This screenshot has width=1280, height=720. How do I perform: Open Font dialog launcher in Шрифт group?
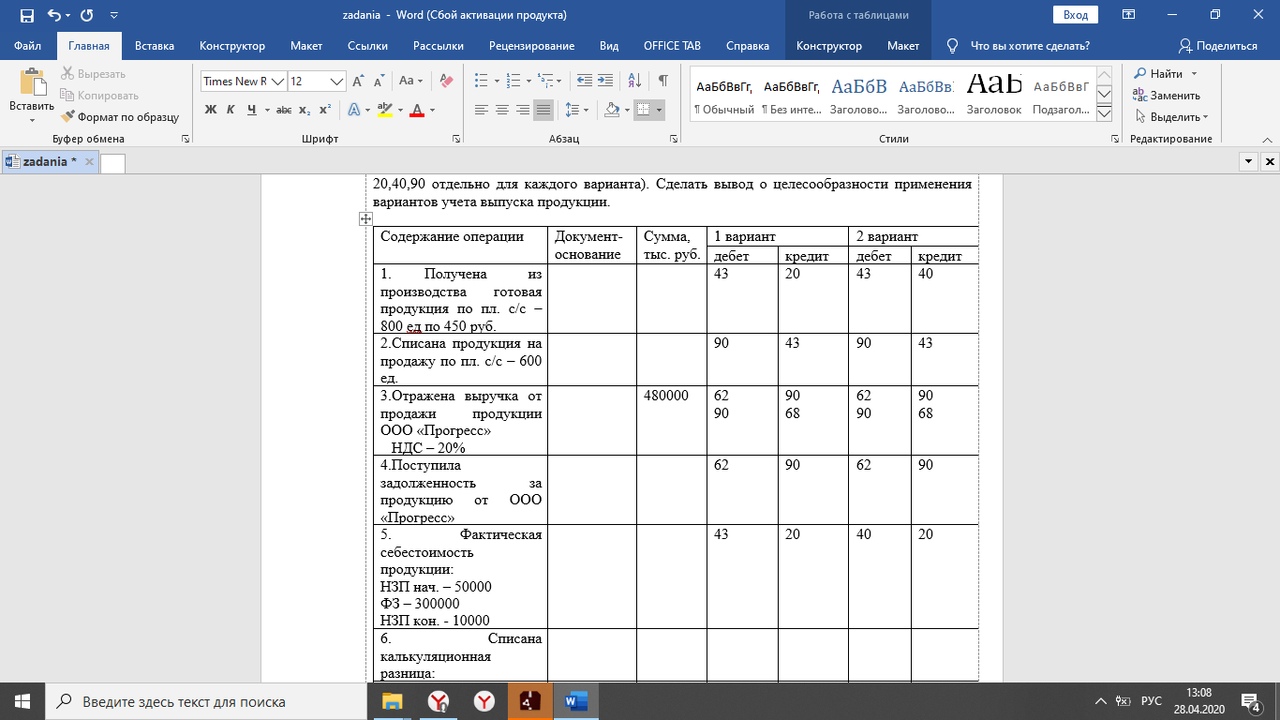[455, 140]
